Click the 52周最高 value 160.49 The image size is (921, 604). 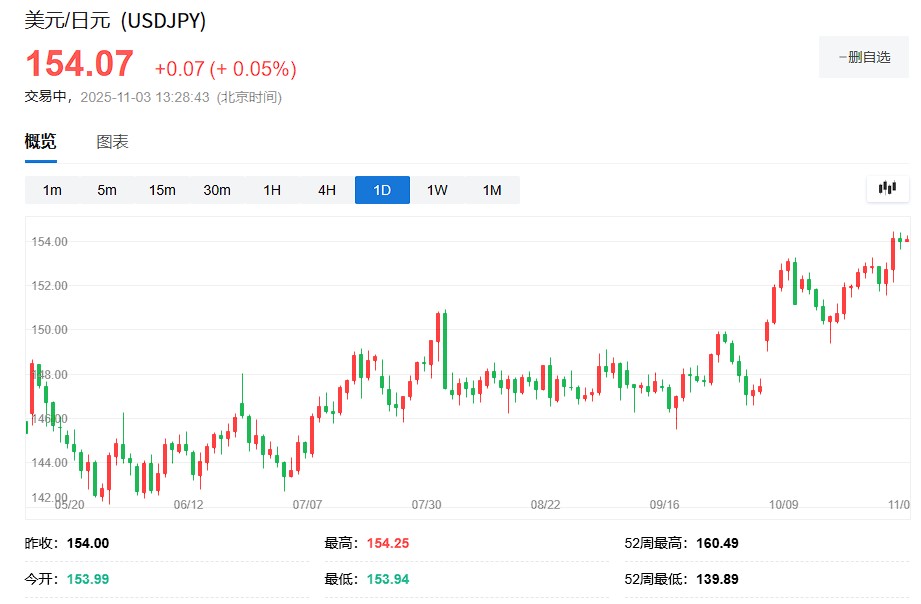[x=717, y=543]
